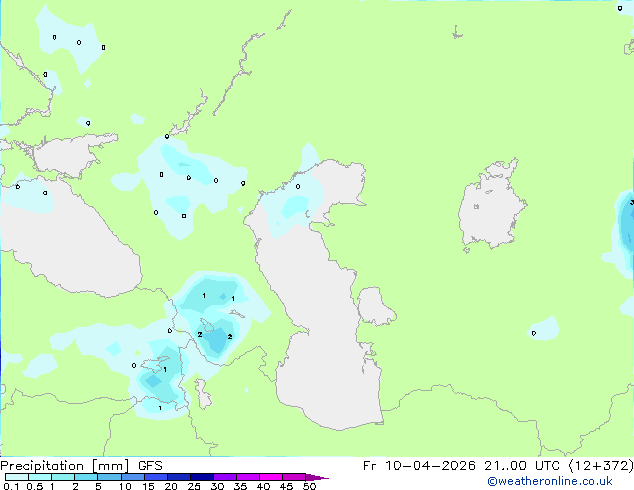Select the 5–10 mm legend swatch
The width and height of the screenshot is (634, 490).
[x=110, y=477]
